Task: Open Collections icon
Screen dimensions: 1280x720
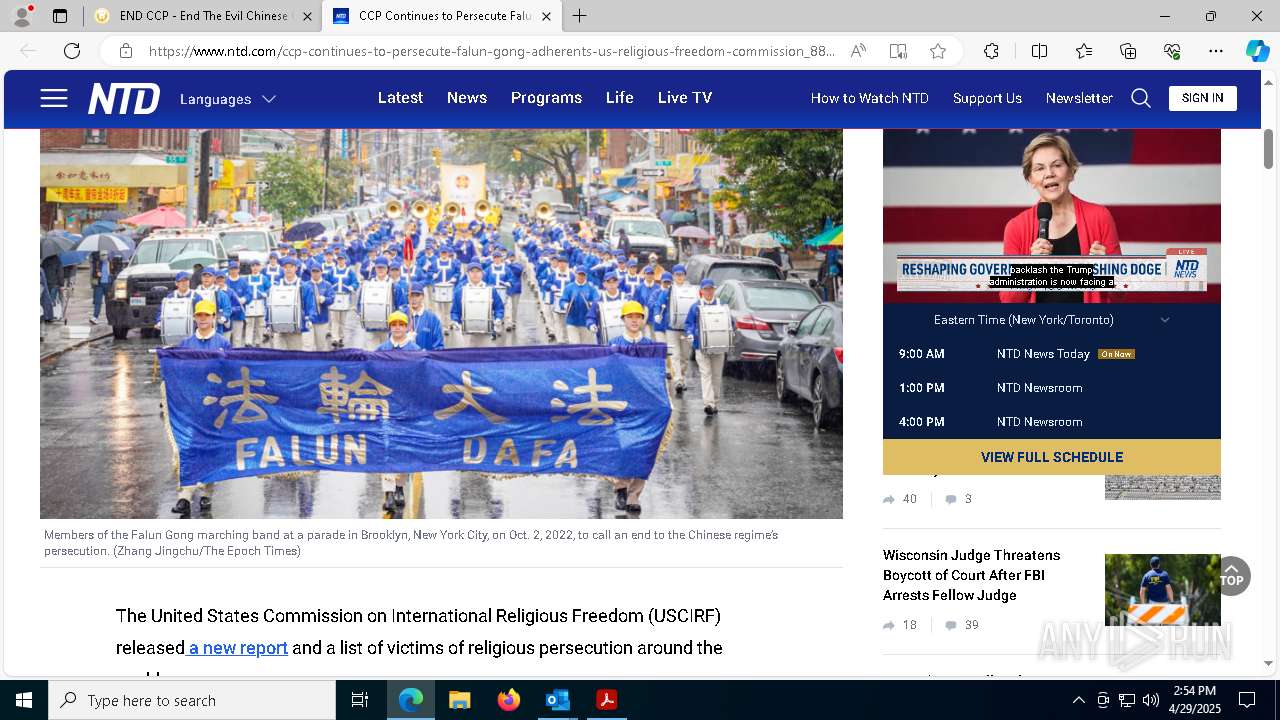Action: [x=1128, y=51]
